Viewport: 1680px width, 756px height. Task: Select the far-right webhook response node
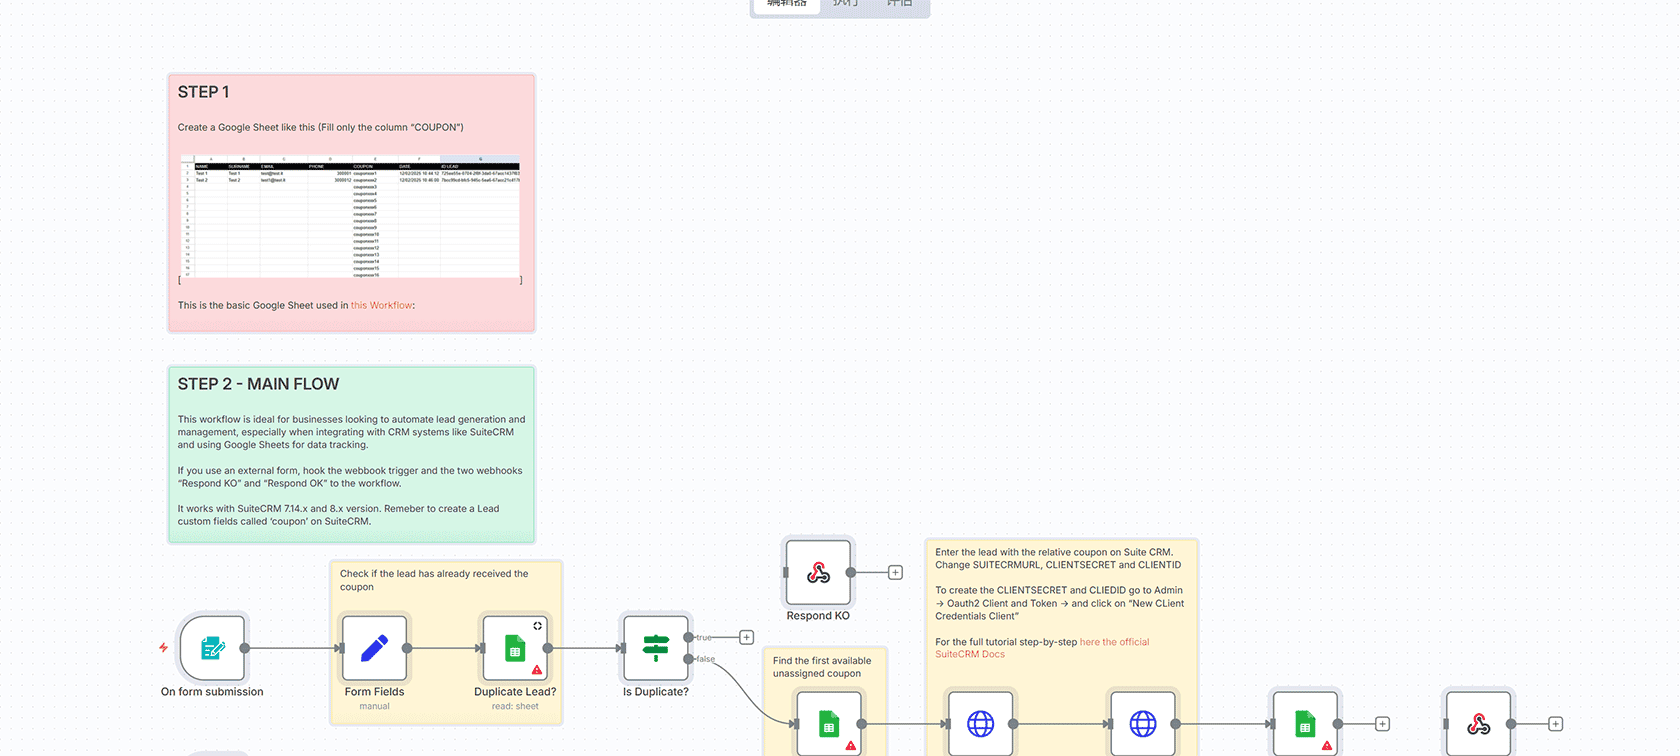[x=1478, y=723]
